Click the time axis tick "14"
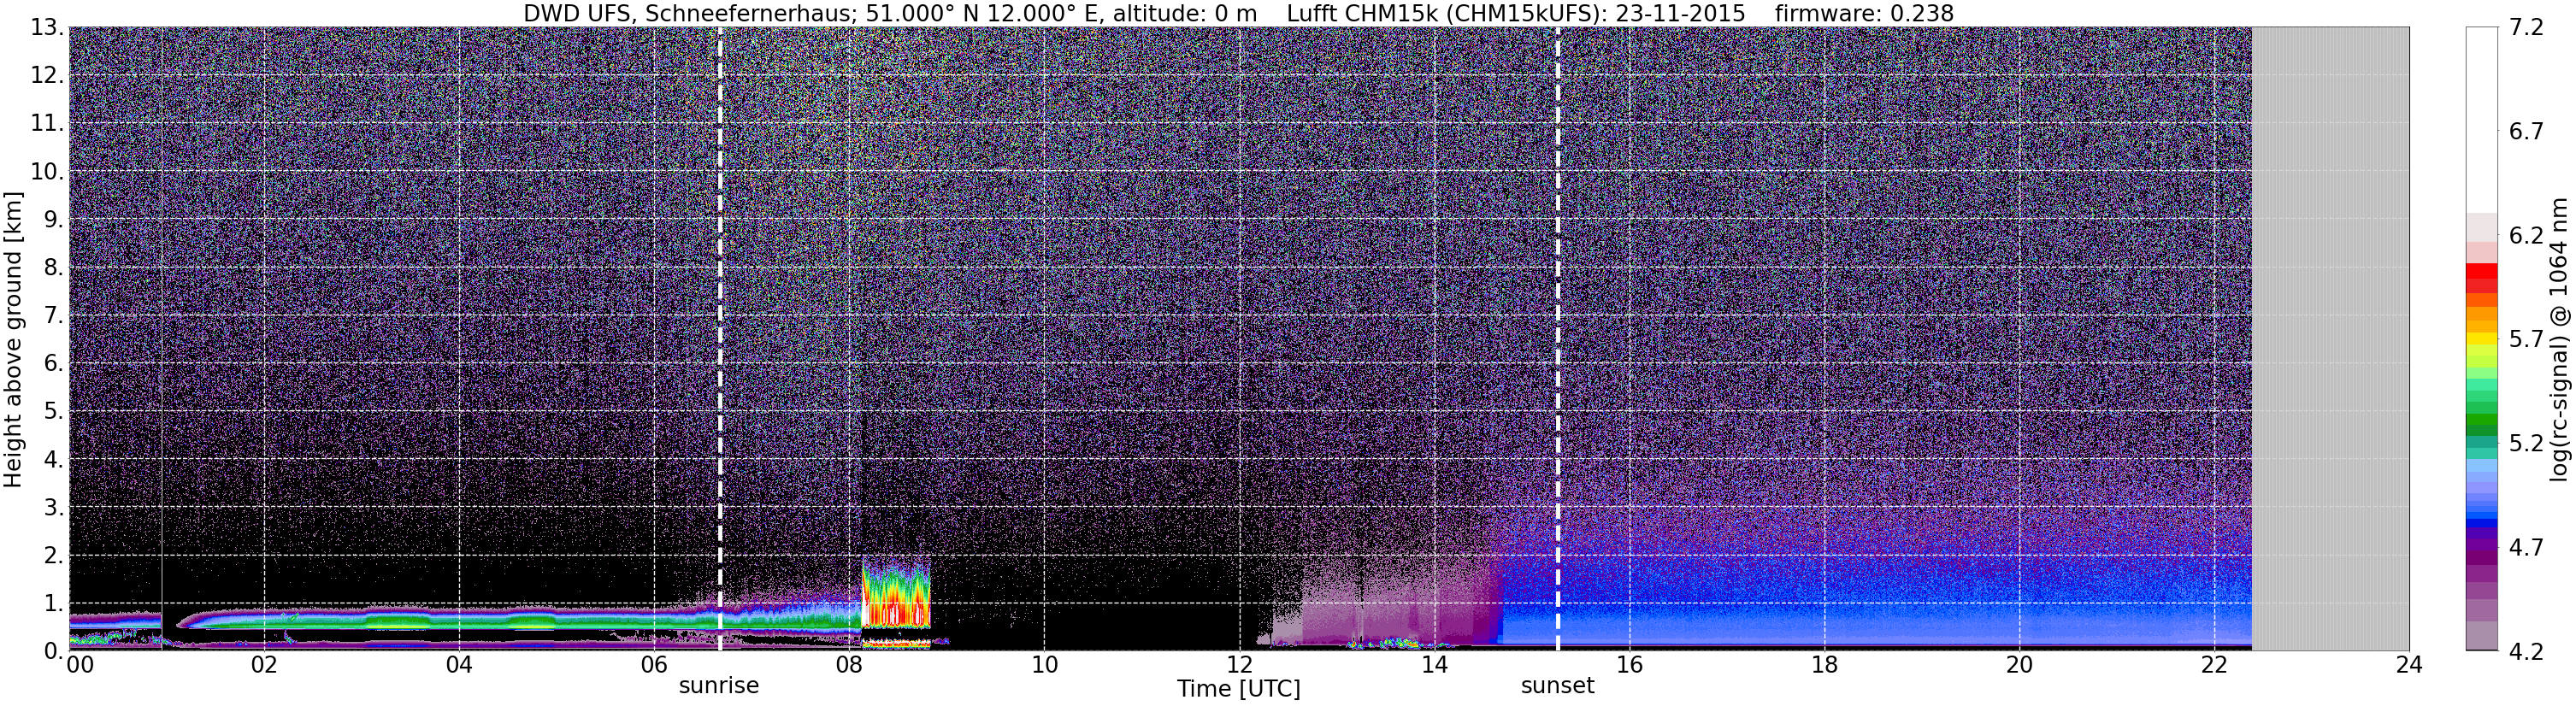This screenshot has width=2576, height=706. point(1434,665)
